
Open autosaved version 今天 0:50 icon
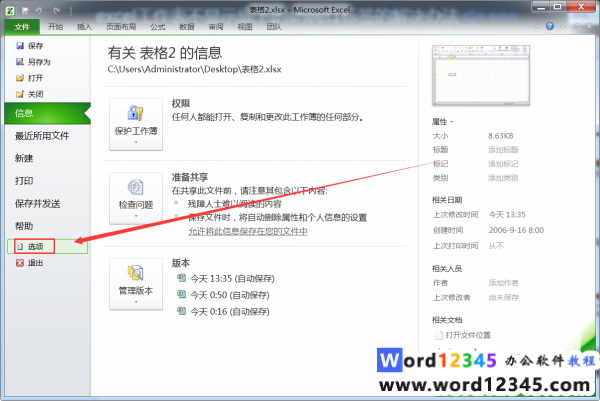click(181, 294)
